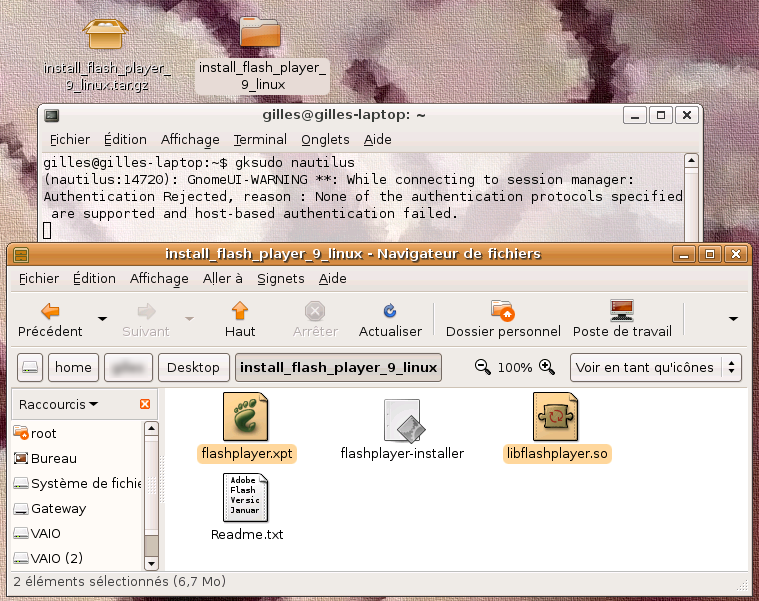Click the flashplayer-installer file name label

point(402,453)
